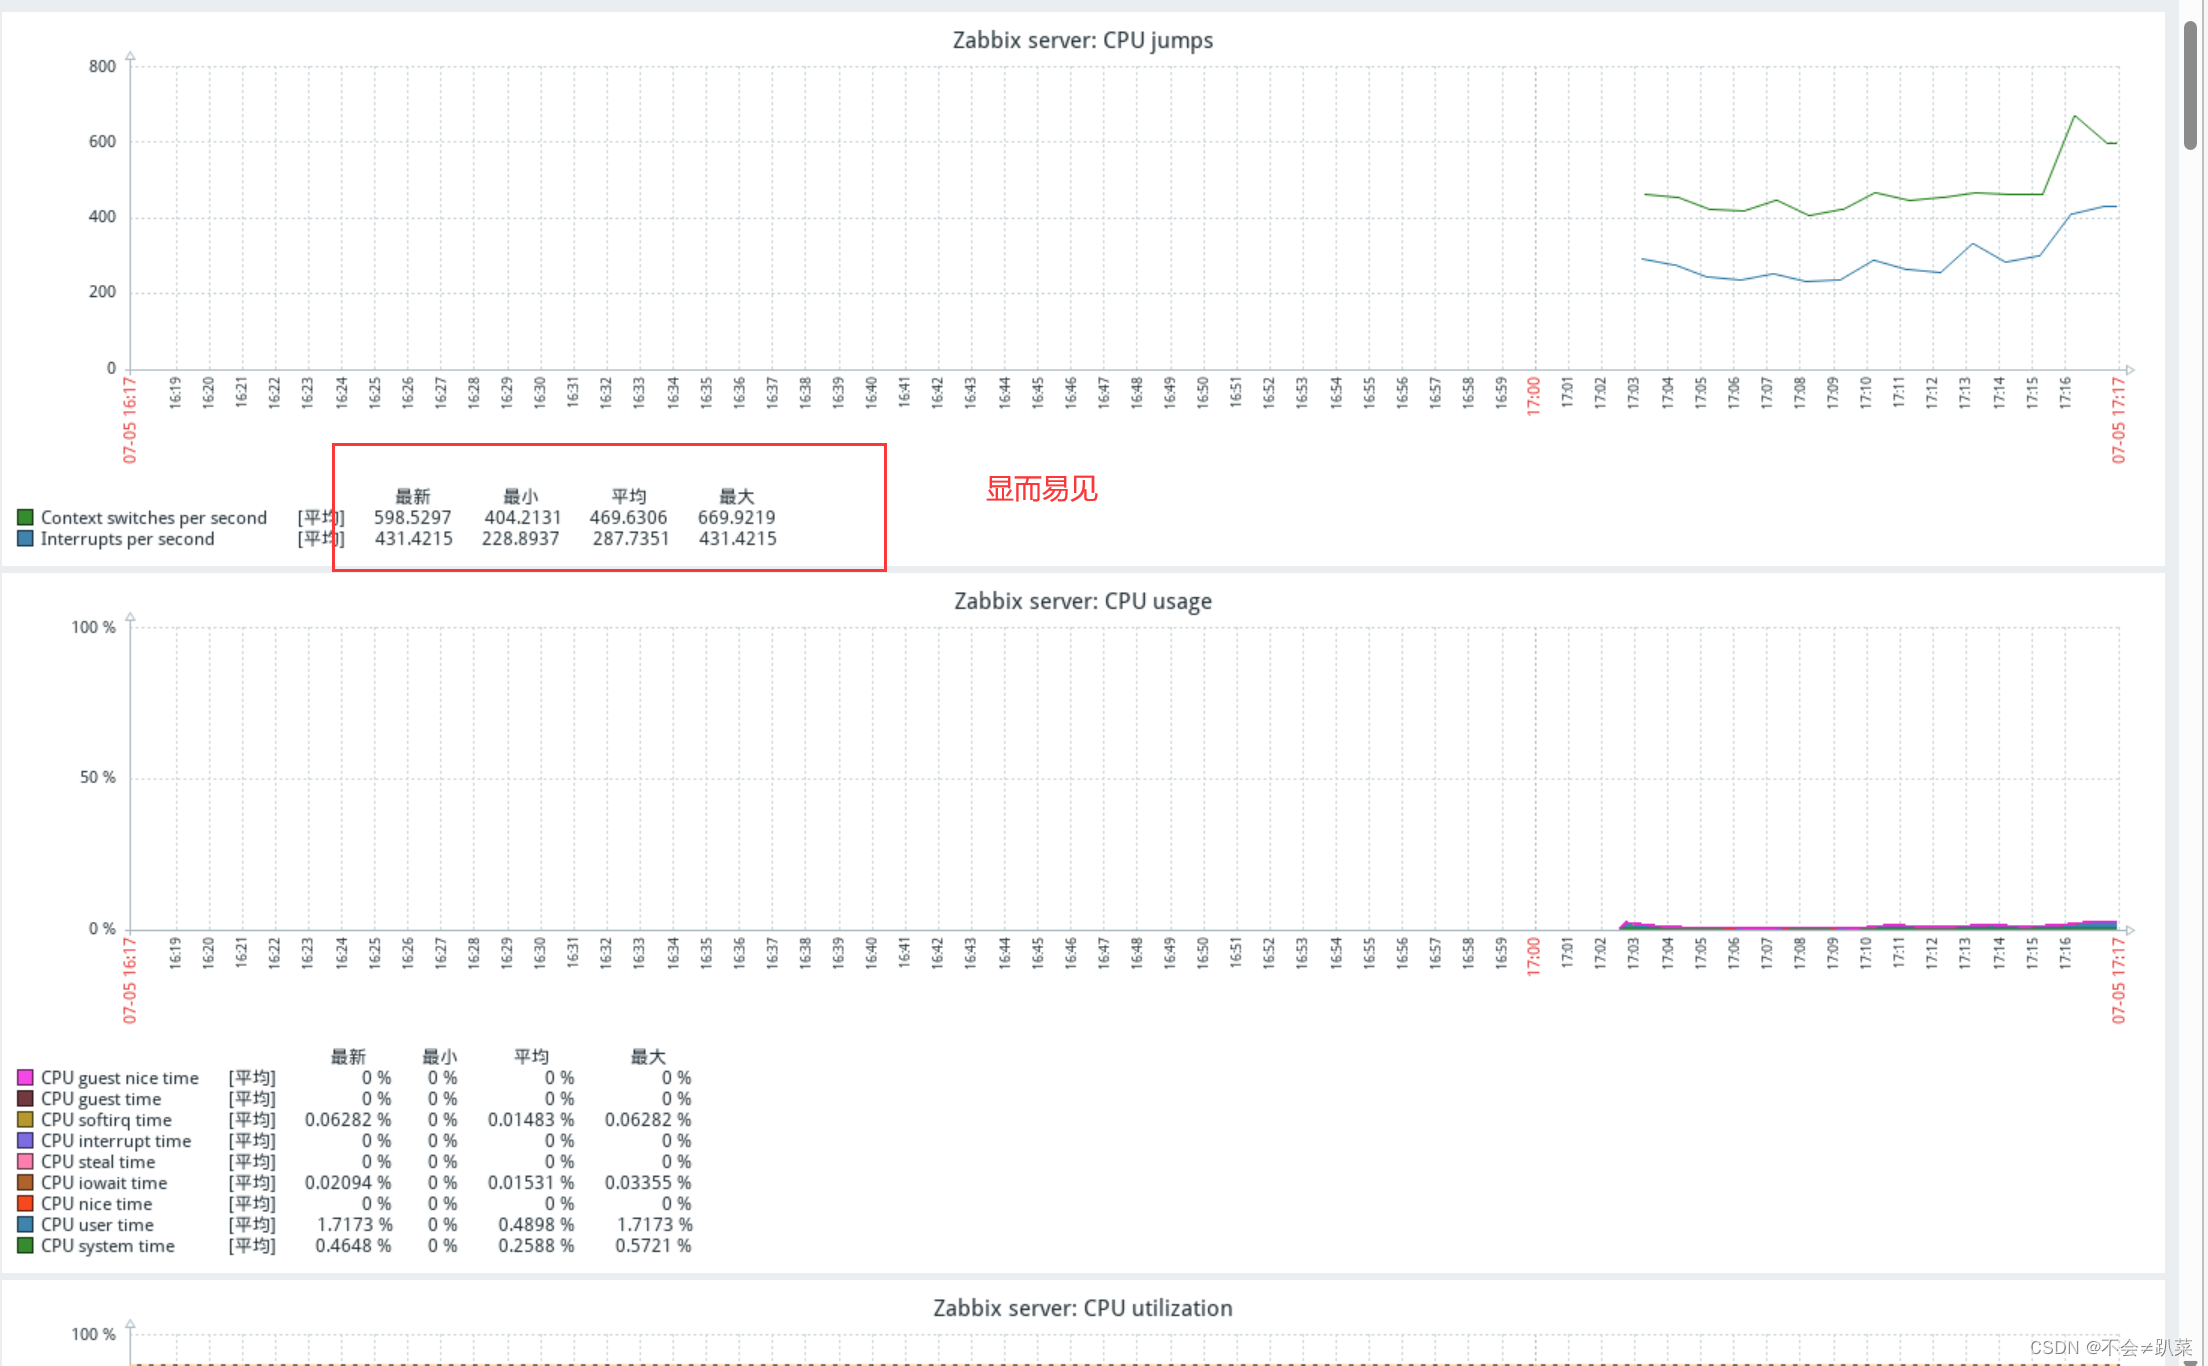Click the CPU system time maximum 0.5721 %
This screenshot has height=1366, width=2208.
653,1246
